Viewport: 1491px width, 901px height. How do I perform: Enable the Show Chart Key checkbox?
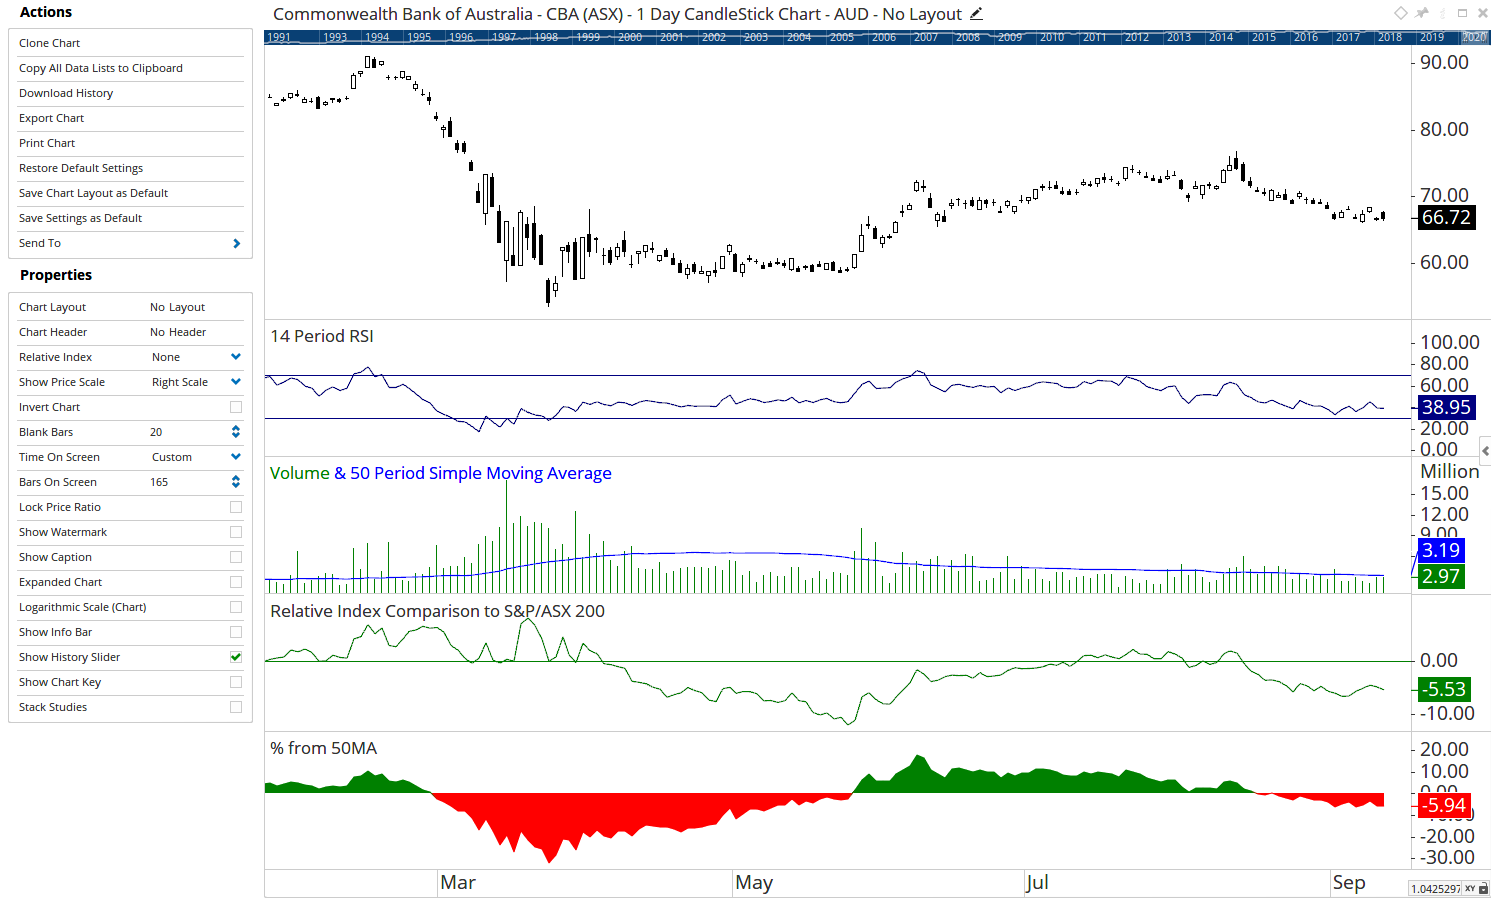pyautogui.click(x=236, y=682)
